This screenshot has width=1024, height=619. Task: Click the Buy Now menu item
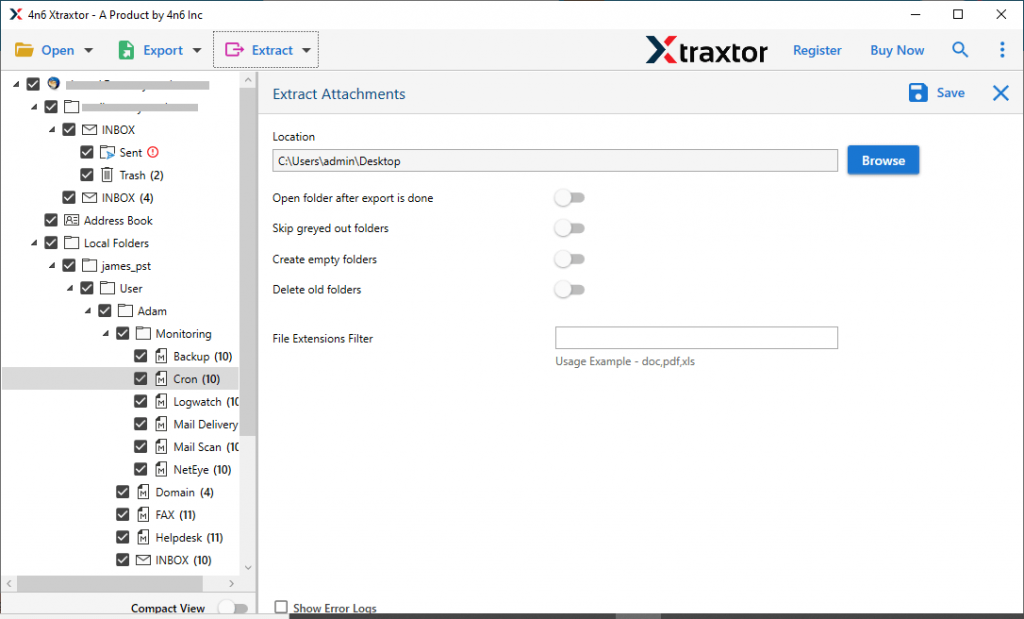[896, 49]
